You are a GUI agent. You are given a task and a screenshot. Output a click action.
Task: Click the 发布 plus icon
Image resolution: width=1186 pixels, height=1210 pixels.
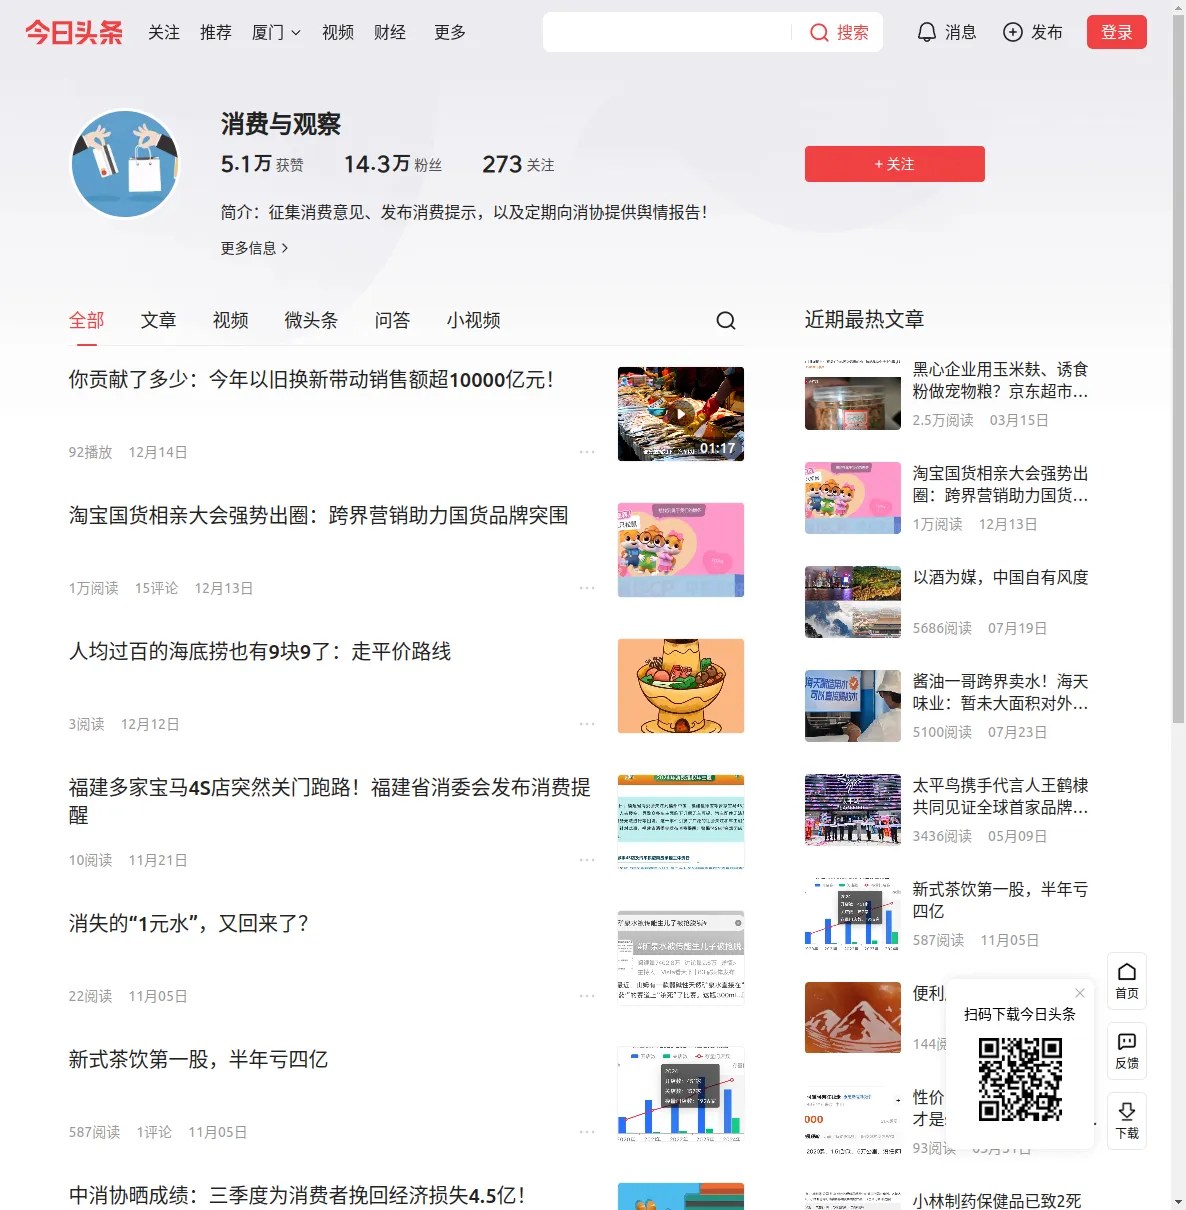pos(1013,33)
